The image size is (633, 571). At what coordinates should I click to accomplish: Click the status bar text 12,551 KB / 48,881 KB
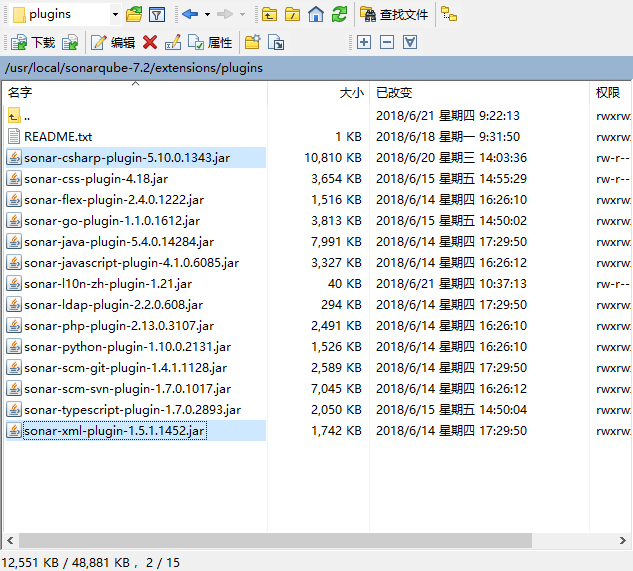66,563
